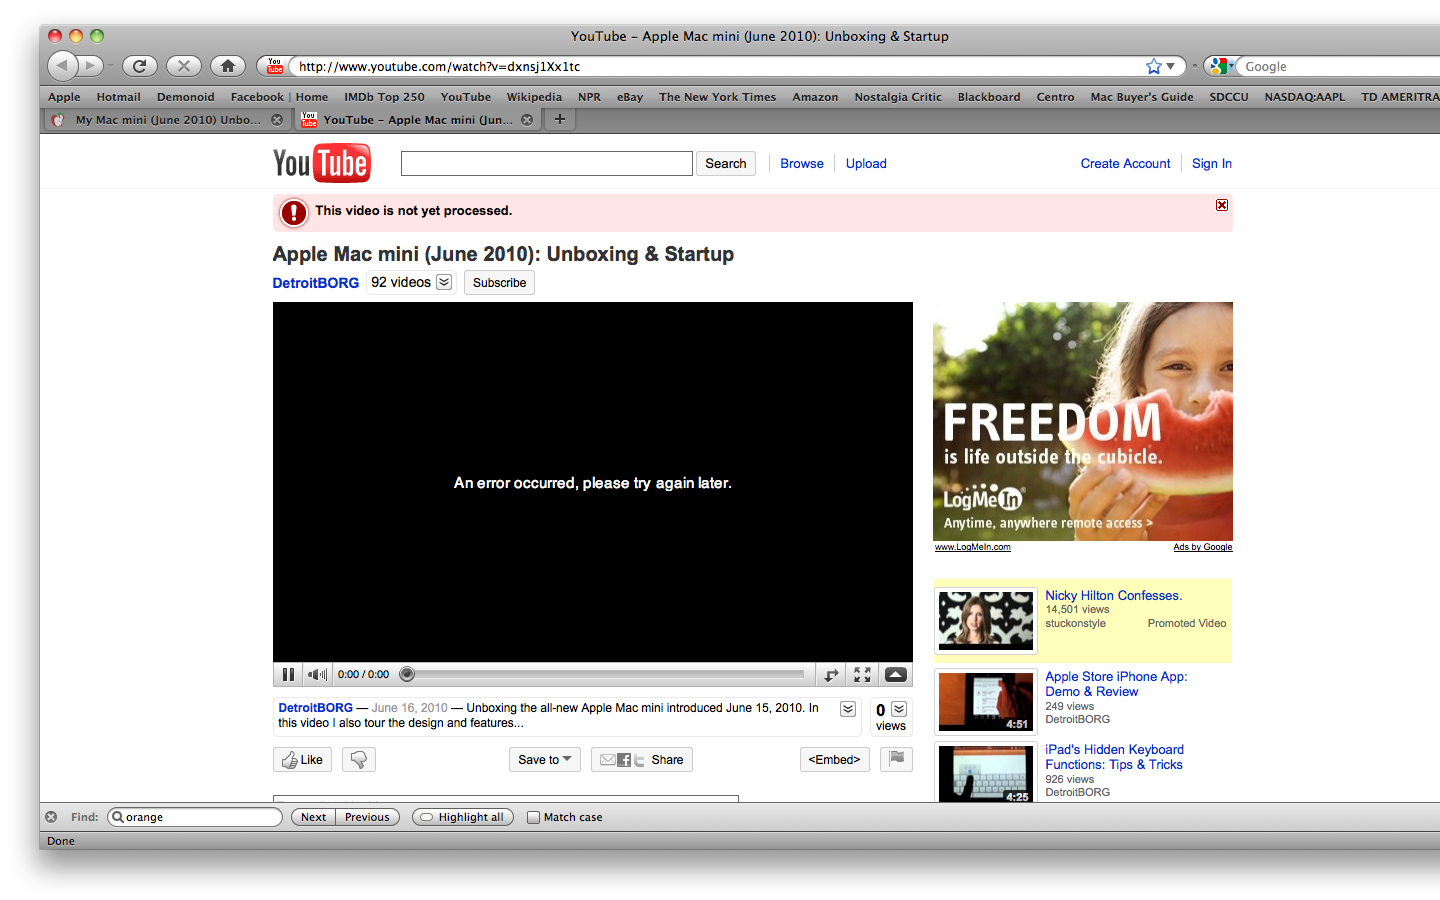Open the Google search engine selector
This screenshot has width=1440, height=900.
pyautogui.click(x=1221, y=66)
